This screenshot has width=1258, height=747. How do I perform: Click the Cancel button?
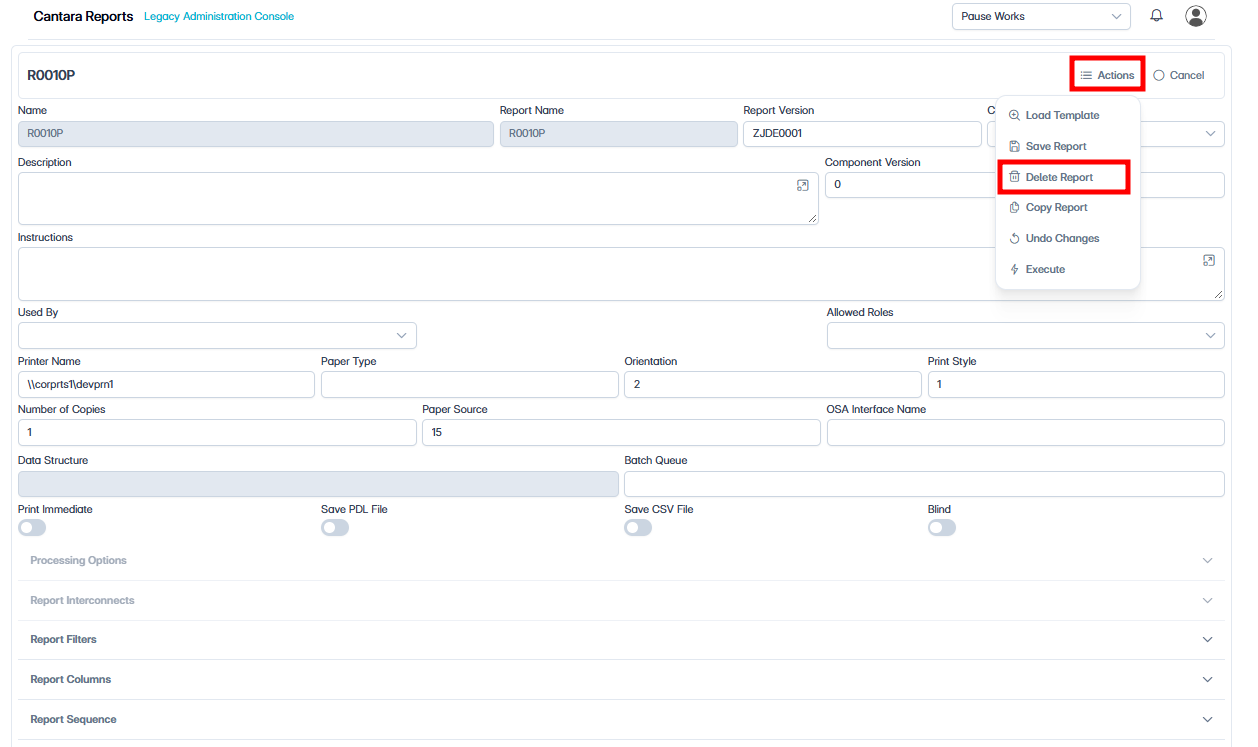click(1179, 75)
